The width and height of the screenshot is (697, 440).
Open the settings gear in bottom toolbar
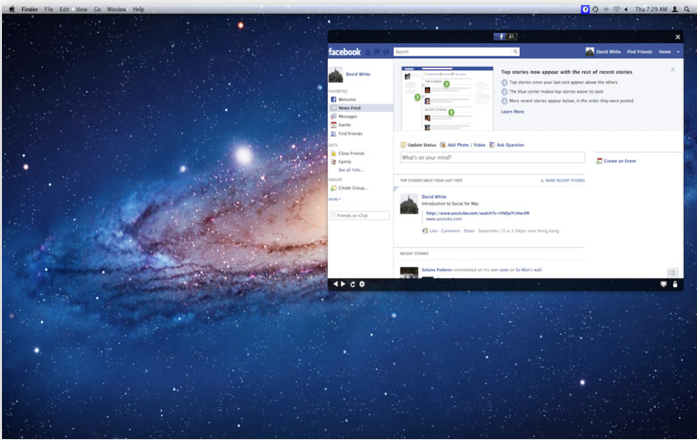pos(362,284)
